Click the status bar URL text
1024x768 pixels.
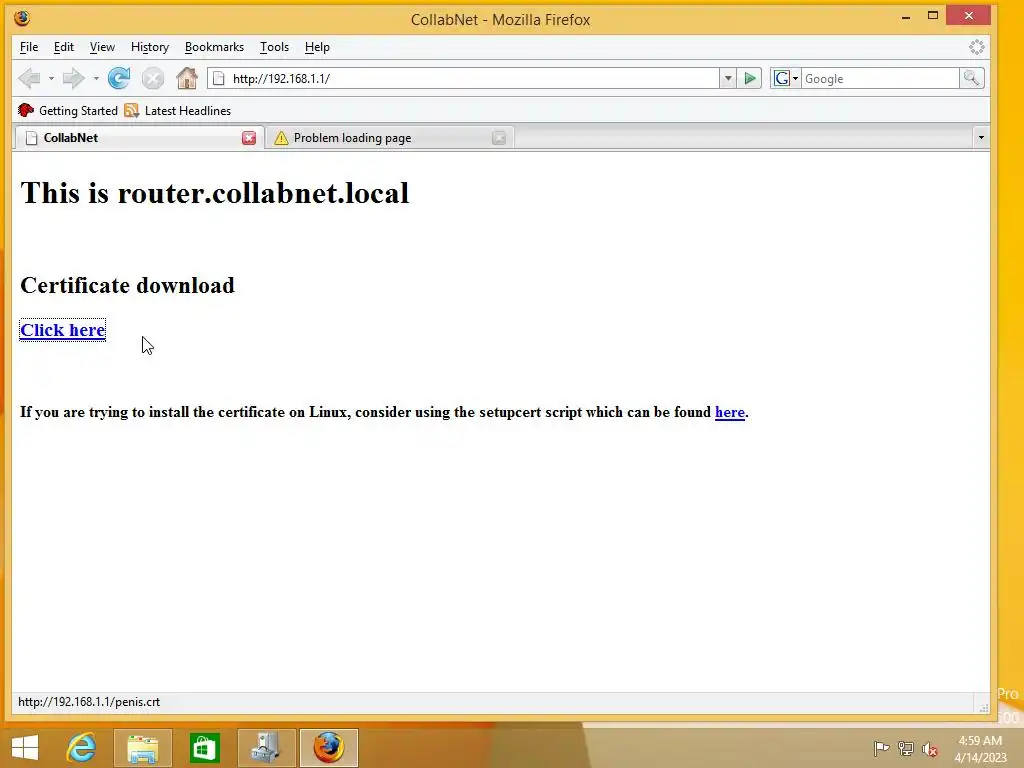pos(89,702)
